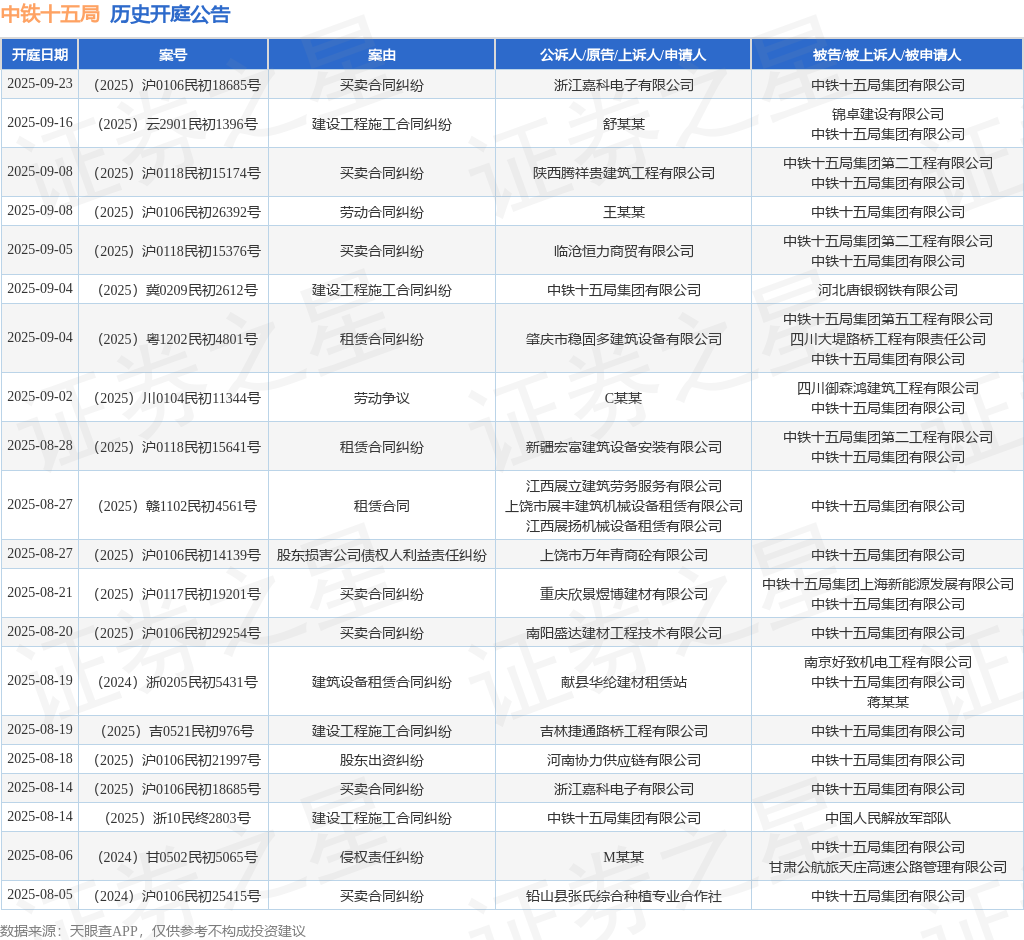Viewport: 1024px width, 940px height.
Task: Select case number (2025)云2901民初1396号
Action: pos(177,124)
